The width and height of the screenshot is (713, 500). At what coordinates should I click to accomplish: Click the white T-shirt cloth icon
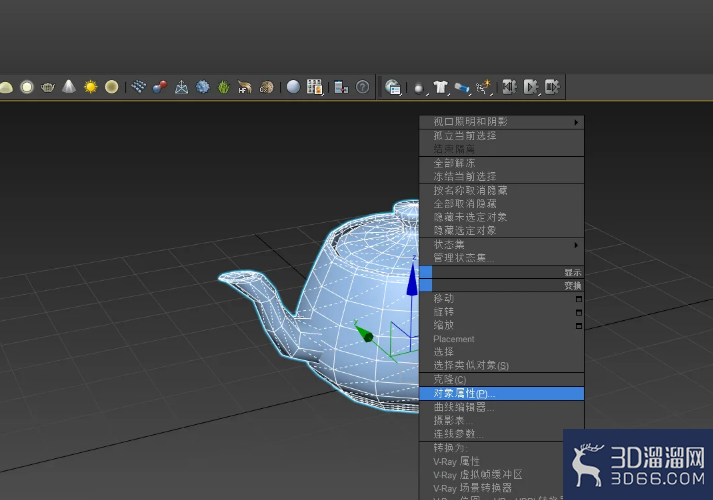441,87
